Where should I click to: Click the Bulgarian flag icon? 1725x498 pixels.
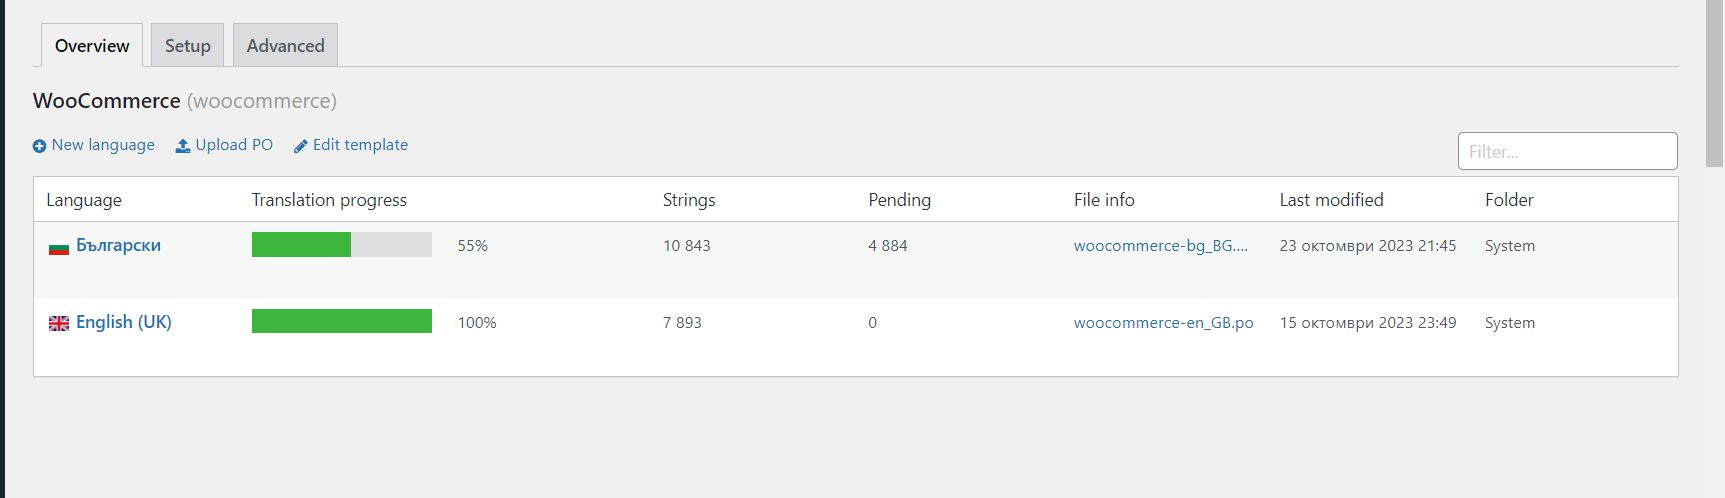point(59,247)
